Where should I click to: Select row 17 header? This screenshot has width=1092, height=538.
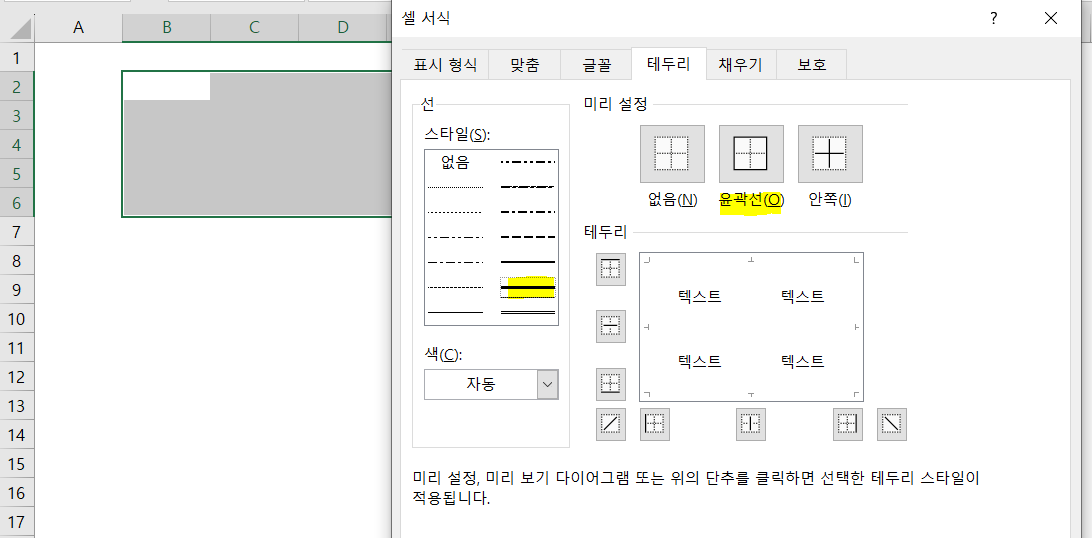(17, 522)
